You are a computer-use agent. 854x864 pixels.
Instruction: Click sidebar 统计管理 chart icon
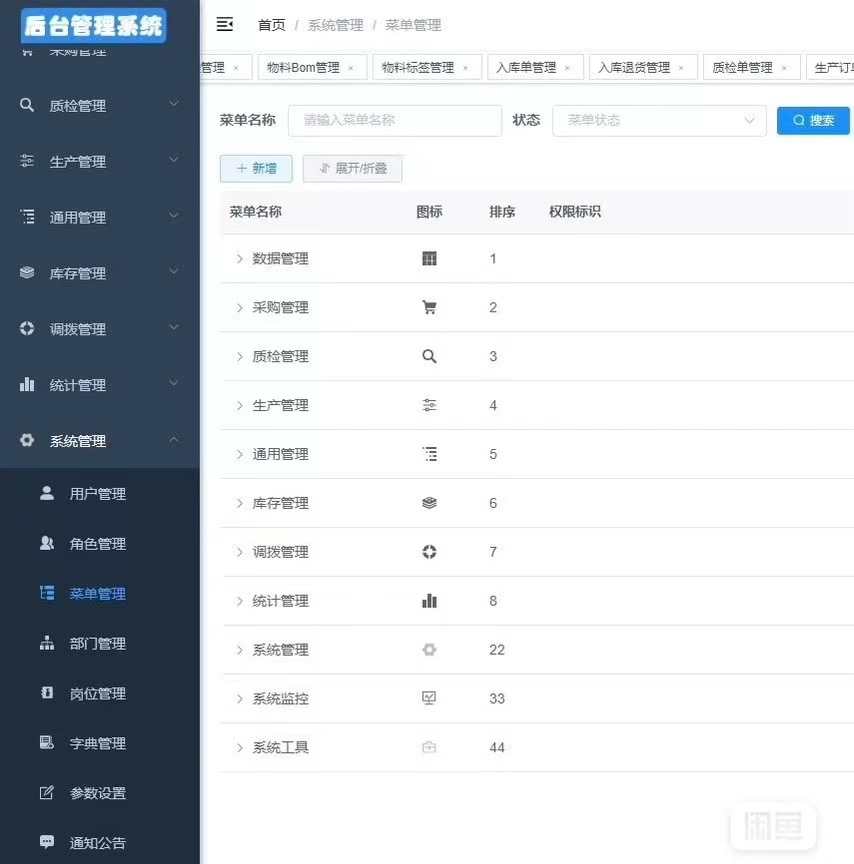(26, 384)
